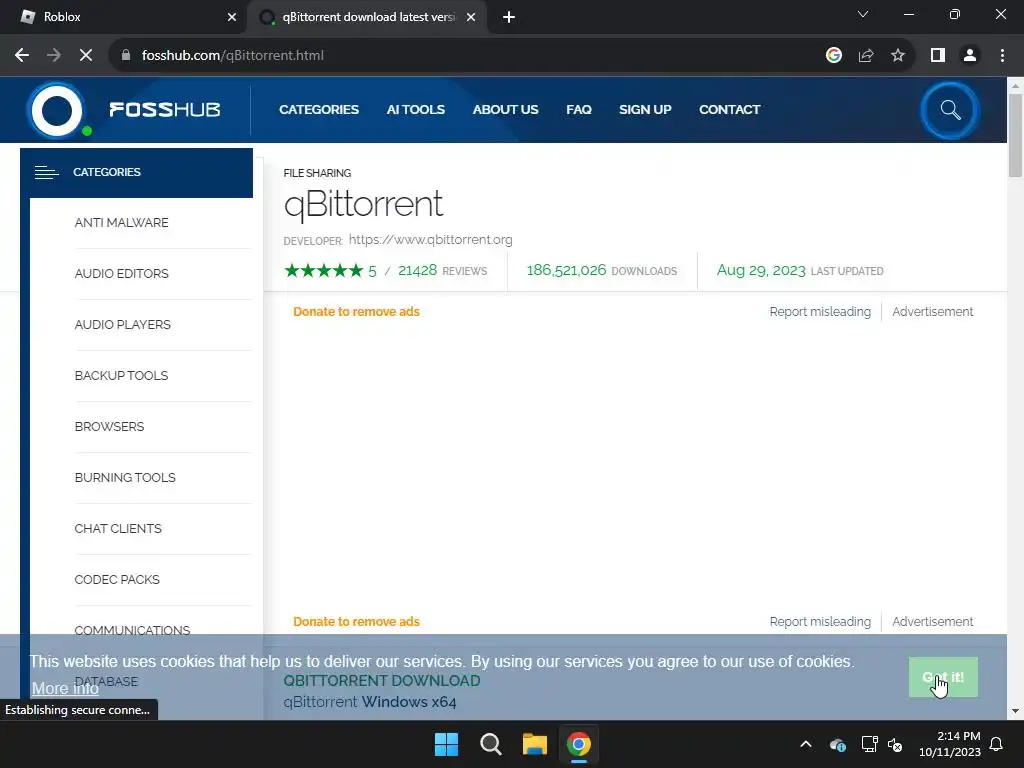Open the tab search dropdown chevron
The height and width of the screenshot is (768, 1024).
pos(863,14)
